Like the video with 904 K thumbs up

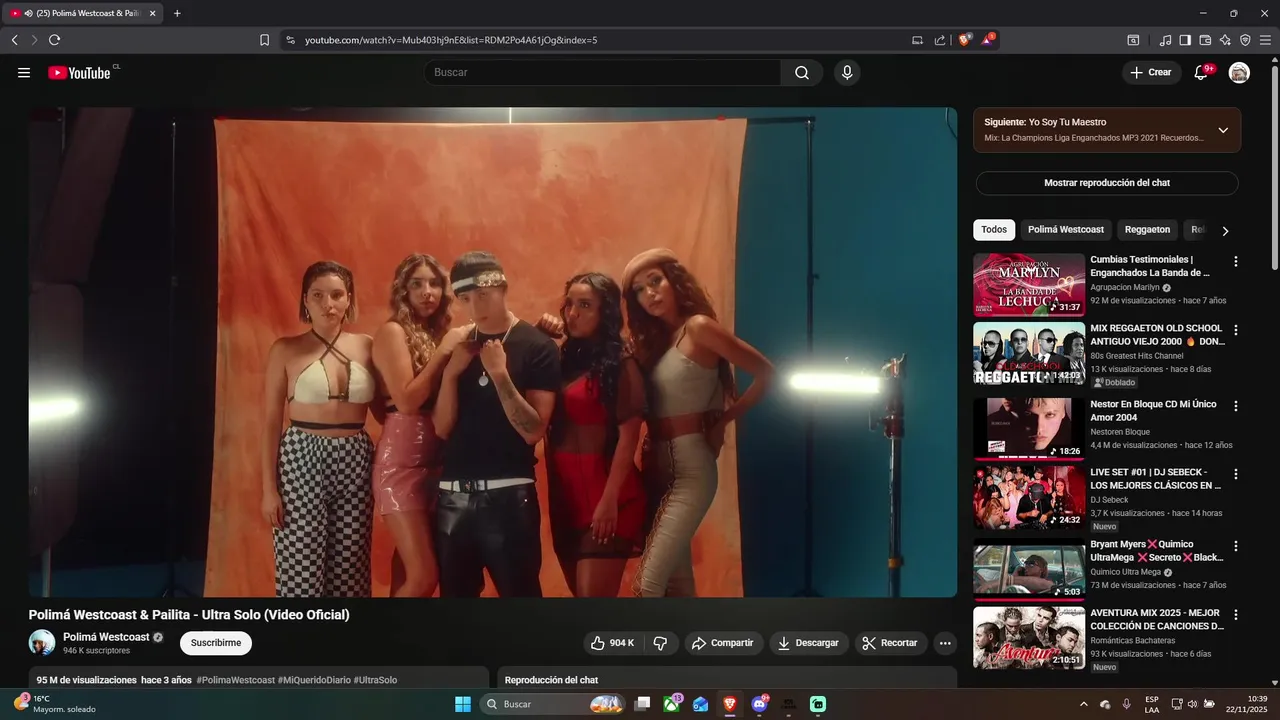pyautogui.click(x=612, y=643)
